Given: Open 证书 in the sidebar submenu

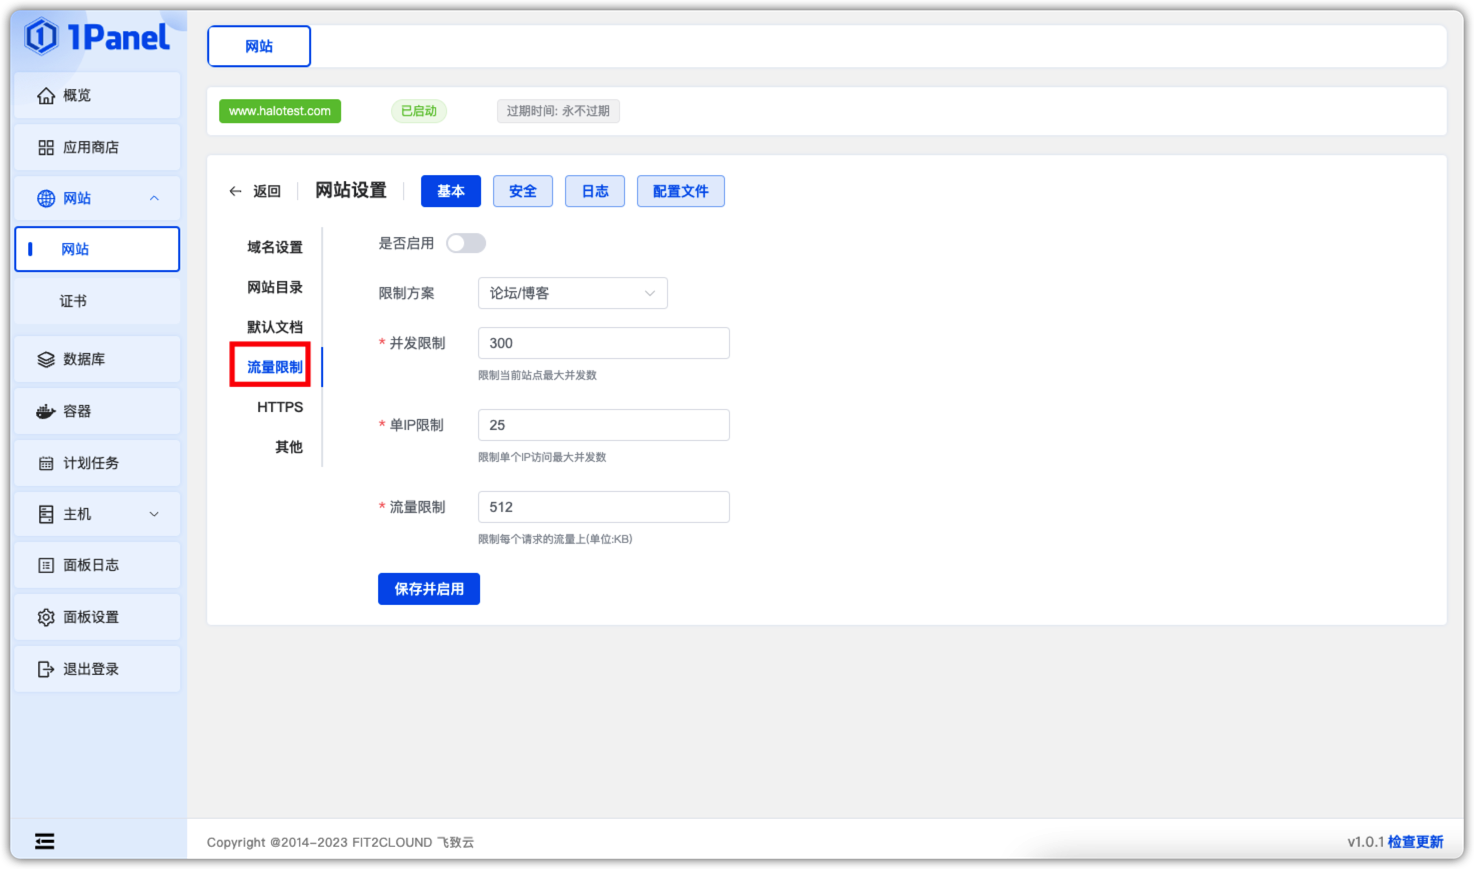Looking at the screenshot, I should click(73, 301).
